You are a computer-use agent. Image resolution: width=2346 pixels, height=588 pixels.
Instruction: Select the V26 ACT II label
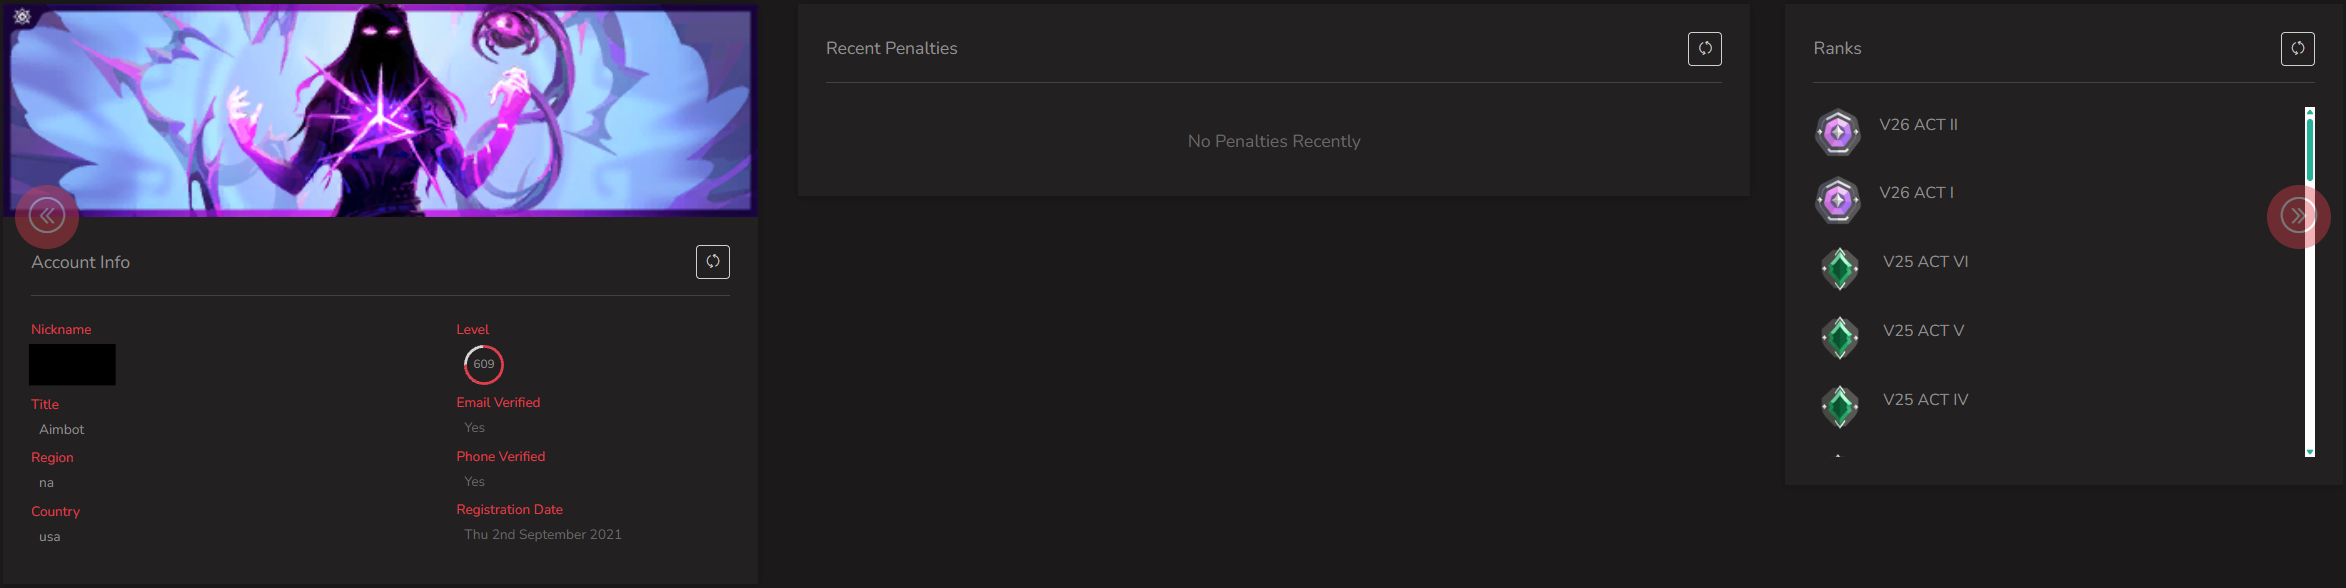(x=1918, y=125)
